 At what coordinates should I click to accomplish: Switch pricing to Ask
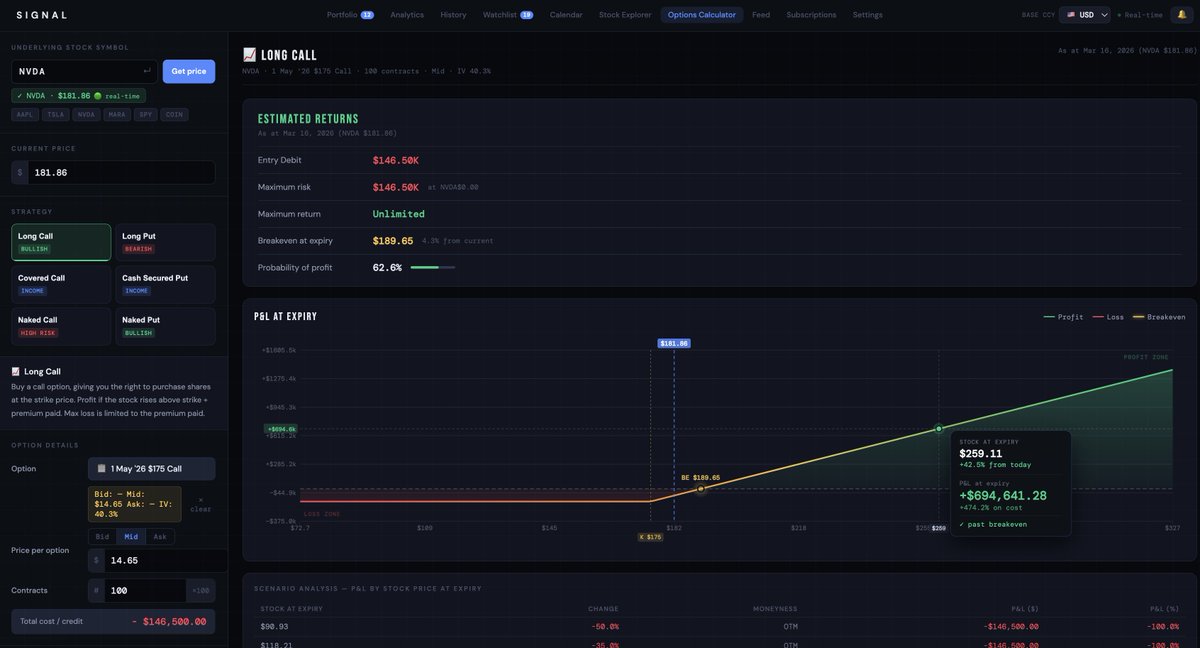click(160, 537)
